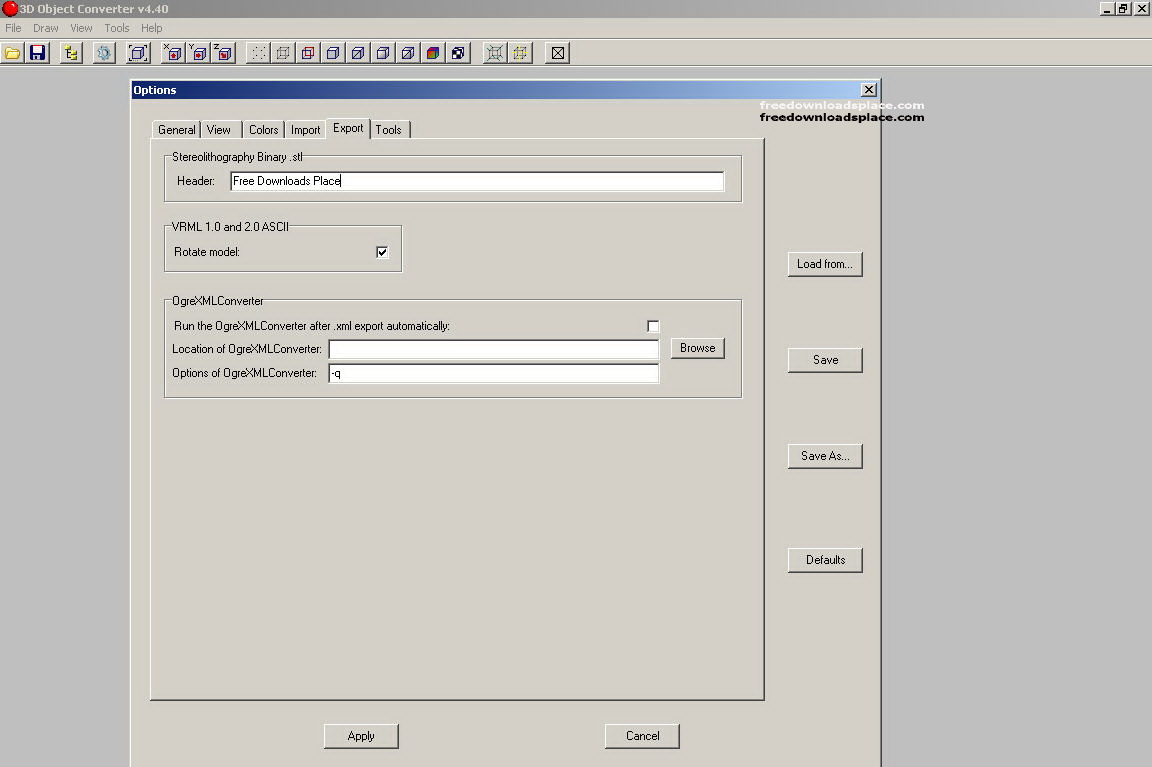Browse for OgreXMLConverter location
1152x767 pixels.
click(x=697, y=348)
